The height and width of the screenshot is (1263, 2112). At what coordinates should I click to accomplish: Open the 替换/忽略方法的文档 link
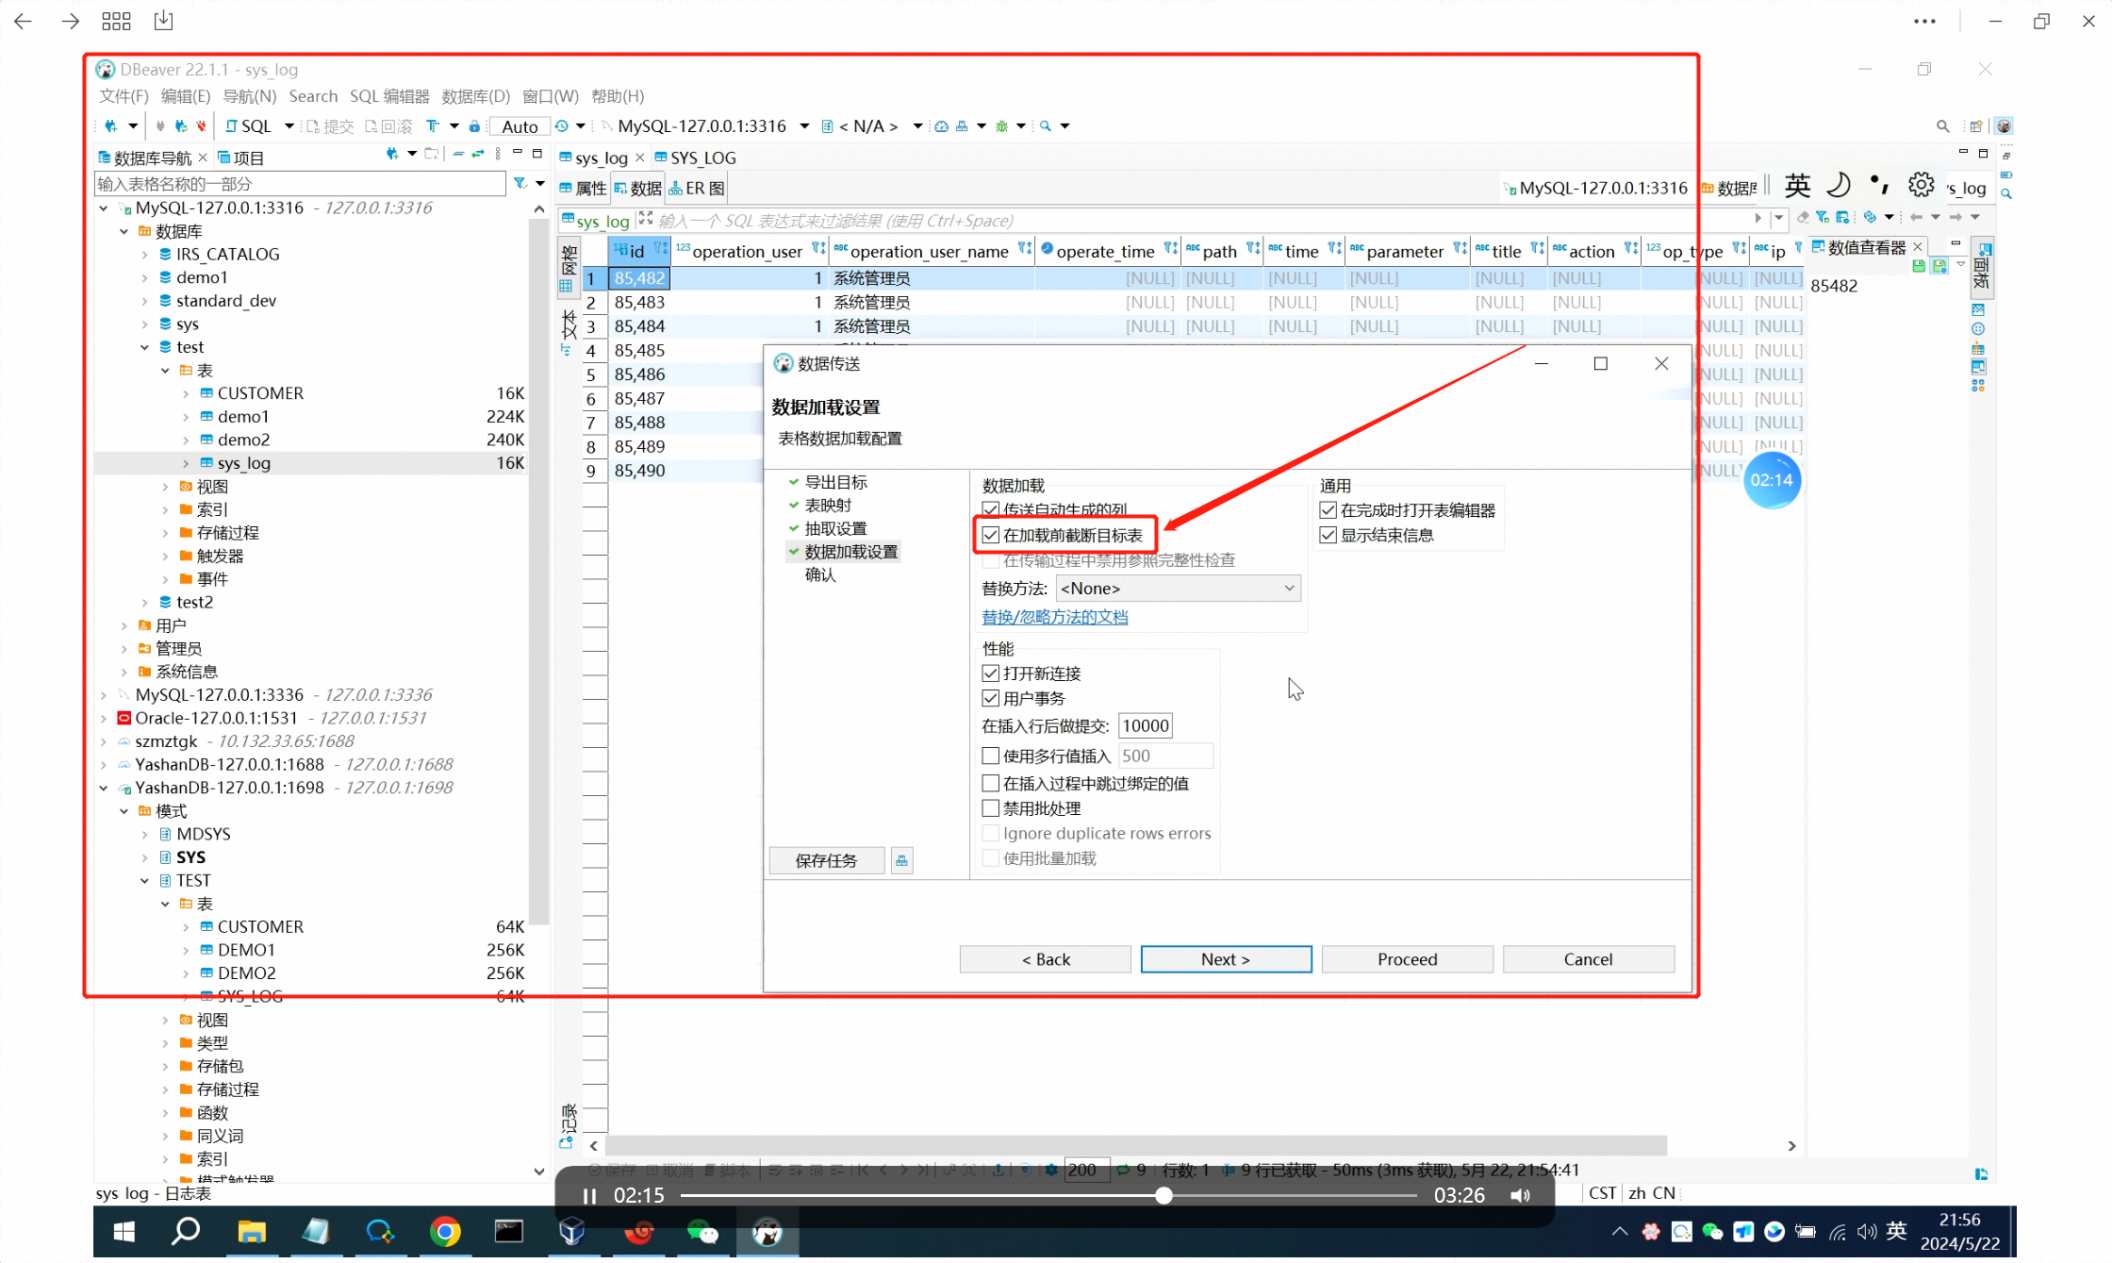click(x=1054, y=617)
